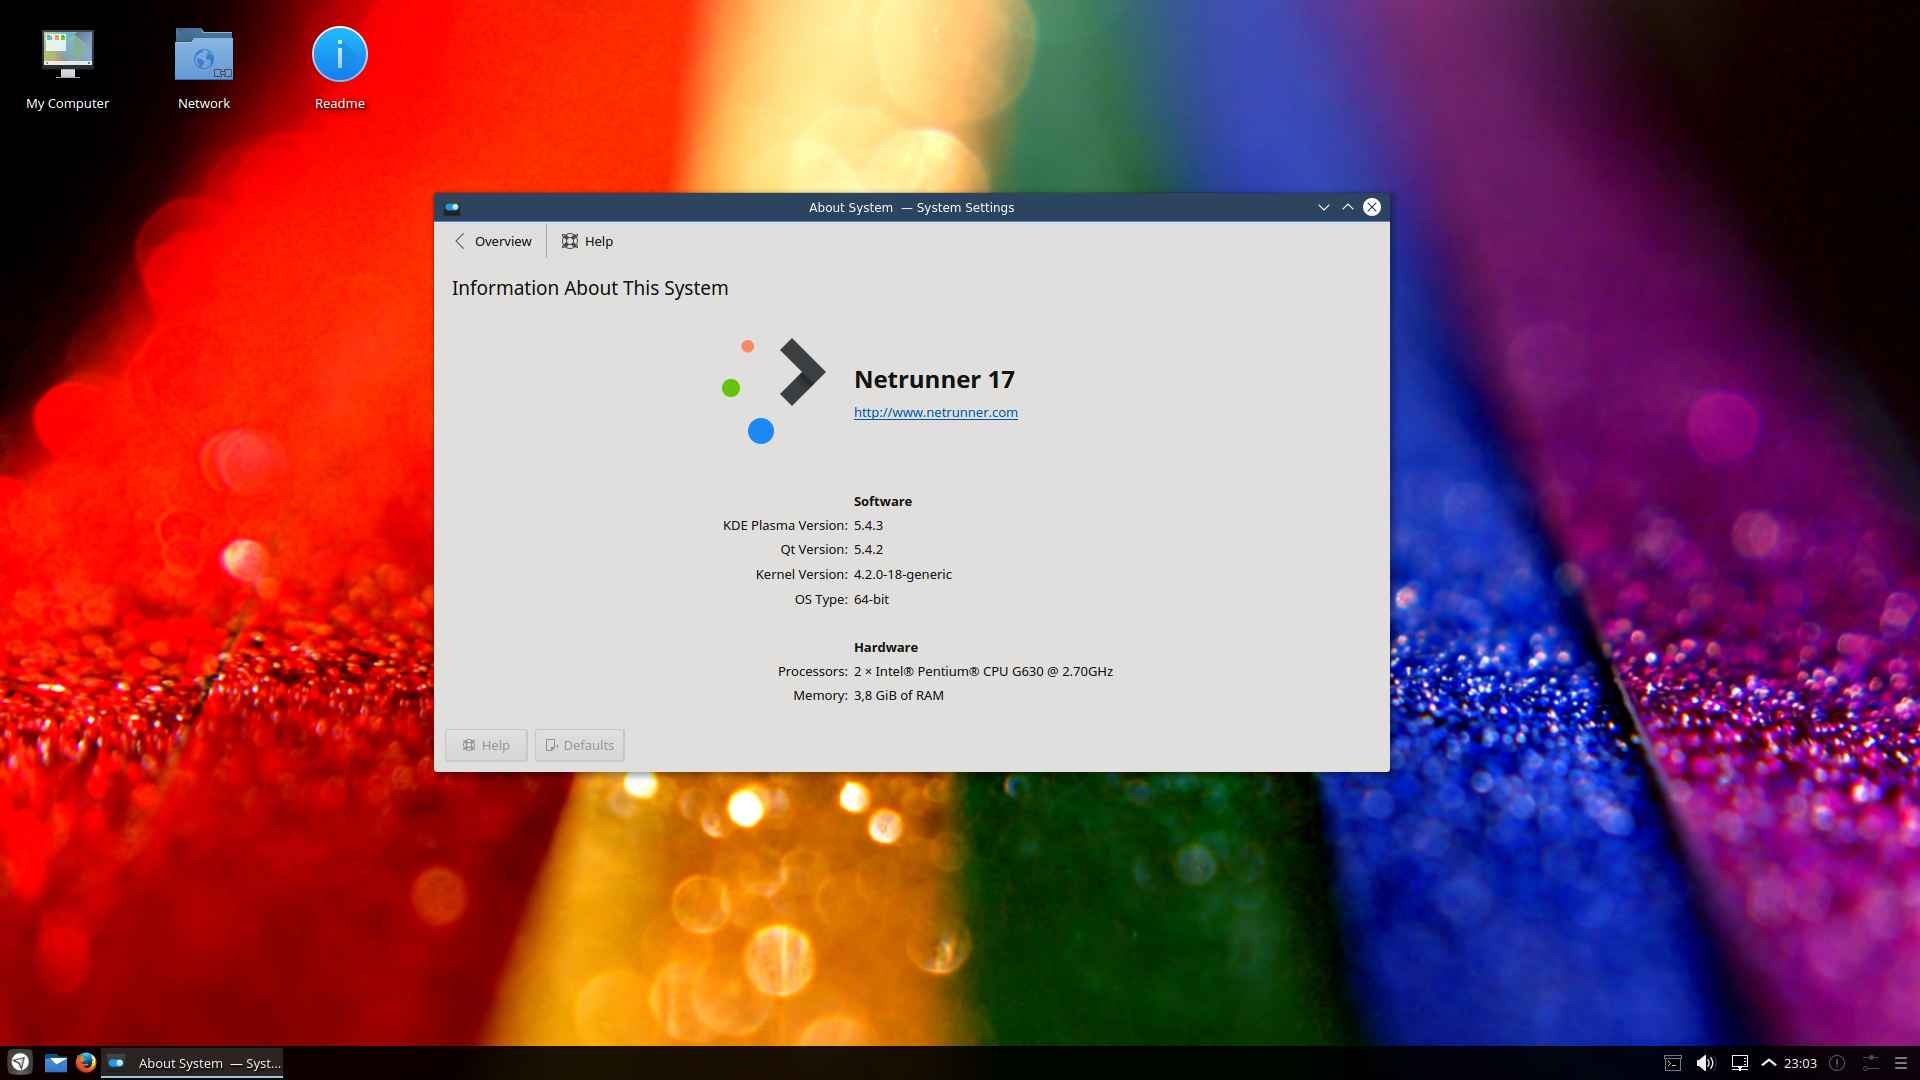Open the terminal icon in the system tray
This screenshot has width=1920, height=1080.
click(x=1673, y=1063)
